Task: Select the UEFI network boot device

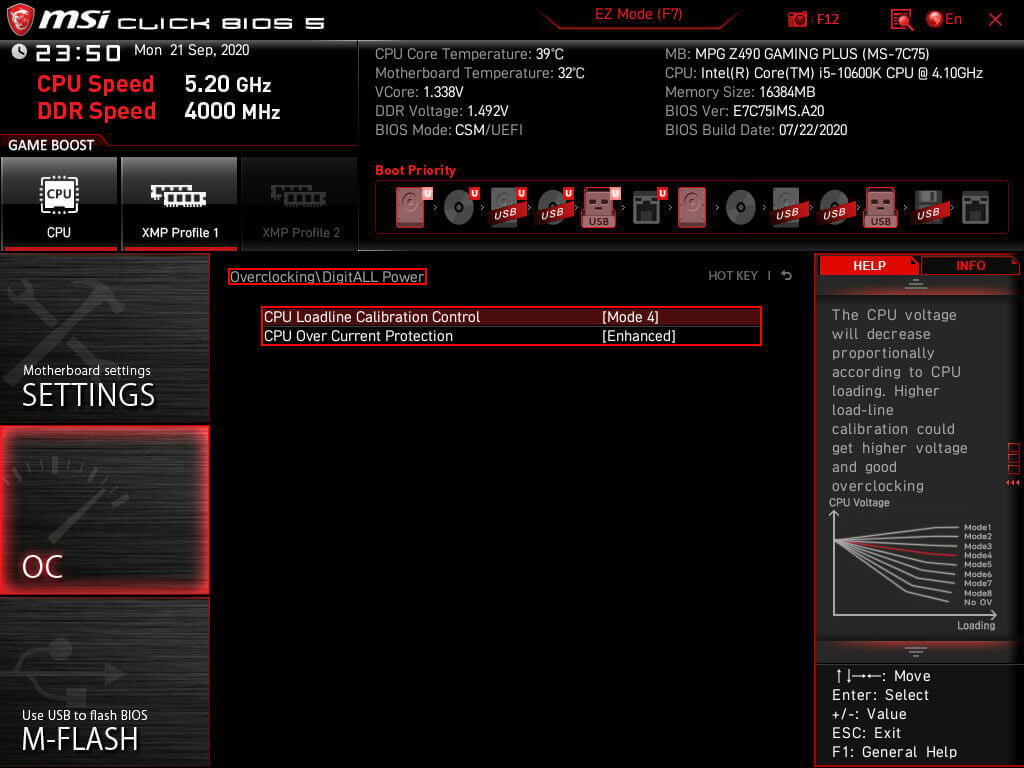Action: click(x=648, y=207)
